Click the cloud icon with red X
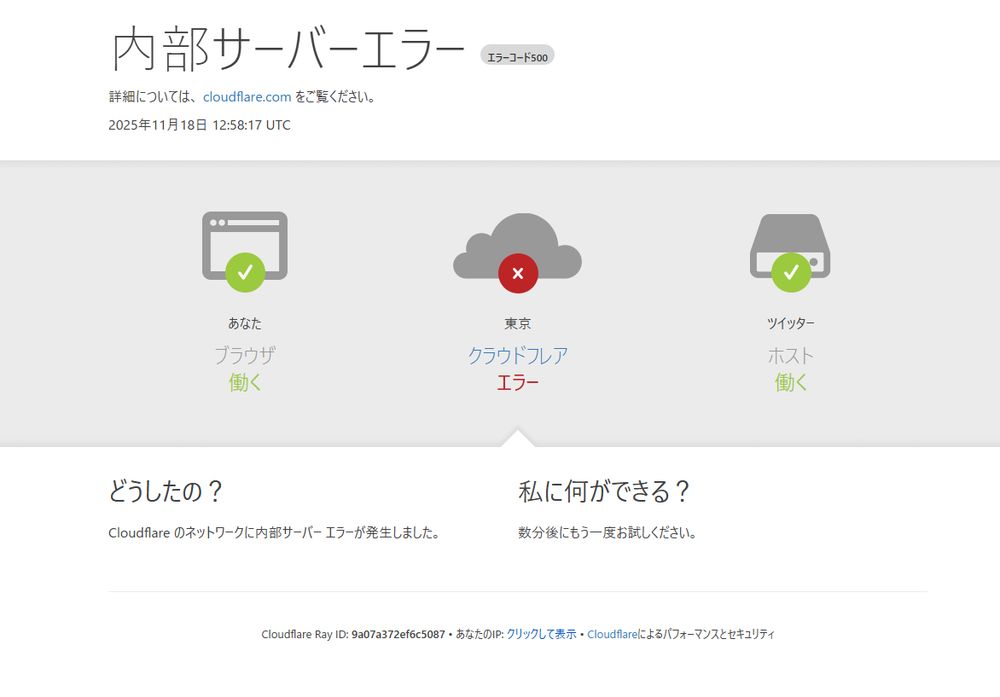This screenshot has width=1000, height=697. coord(517,253)
